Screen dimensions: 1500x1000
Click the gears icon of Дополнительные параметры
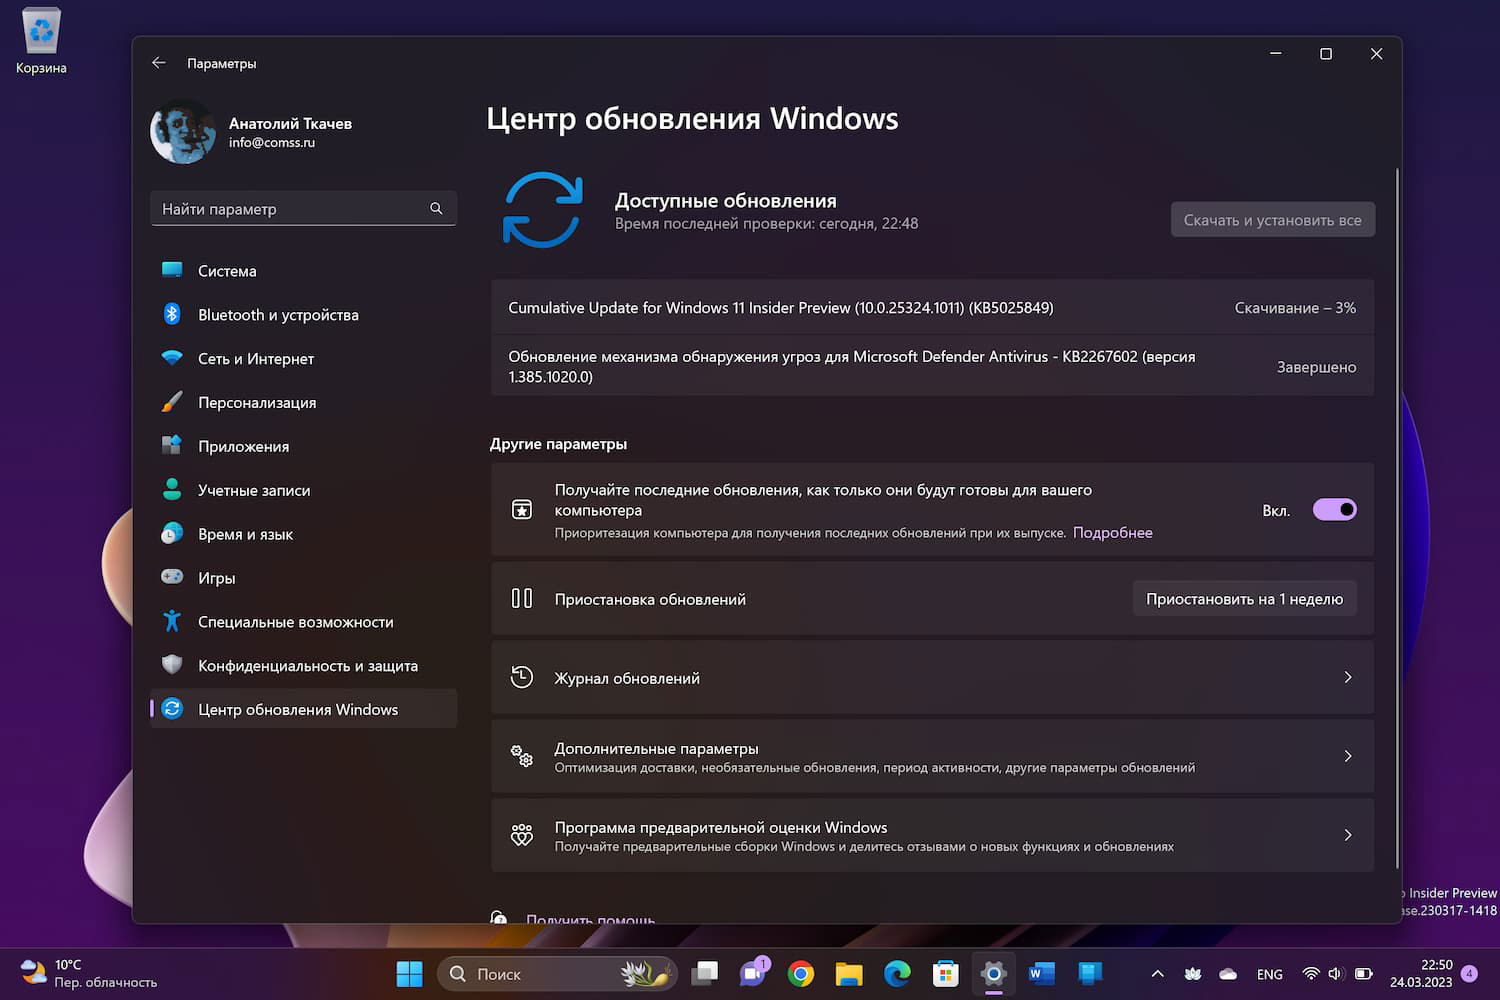522,756
